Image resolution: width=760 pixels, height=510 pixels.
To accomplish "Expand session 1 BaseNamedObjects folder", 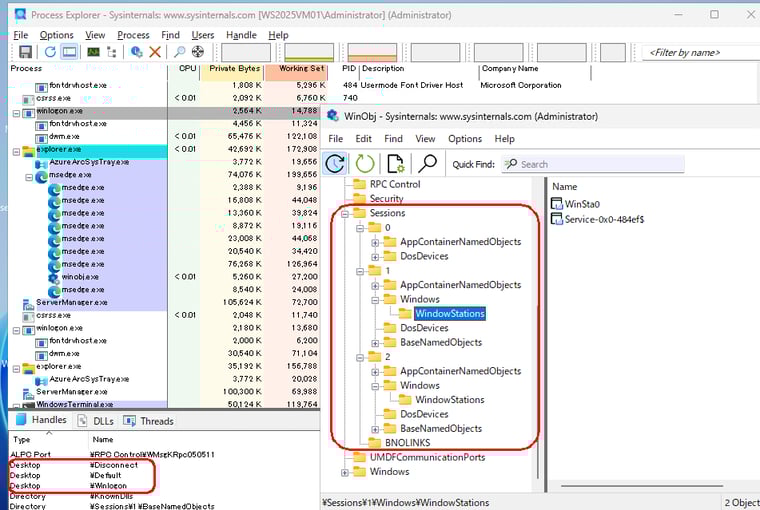I will 375,343.
